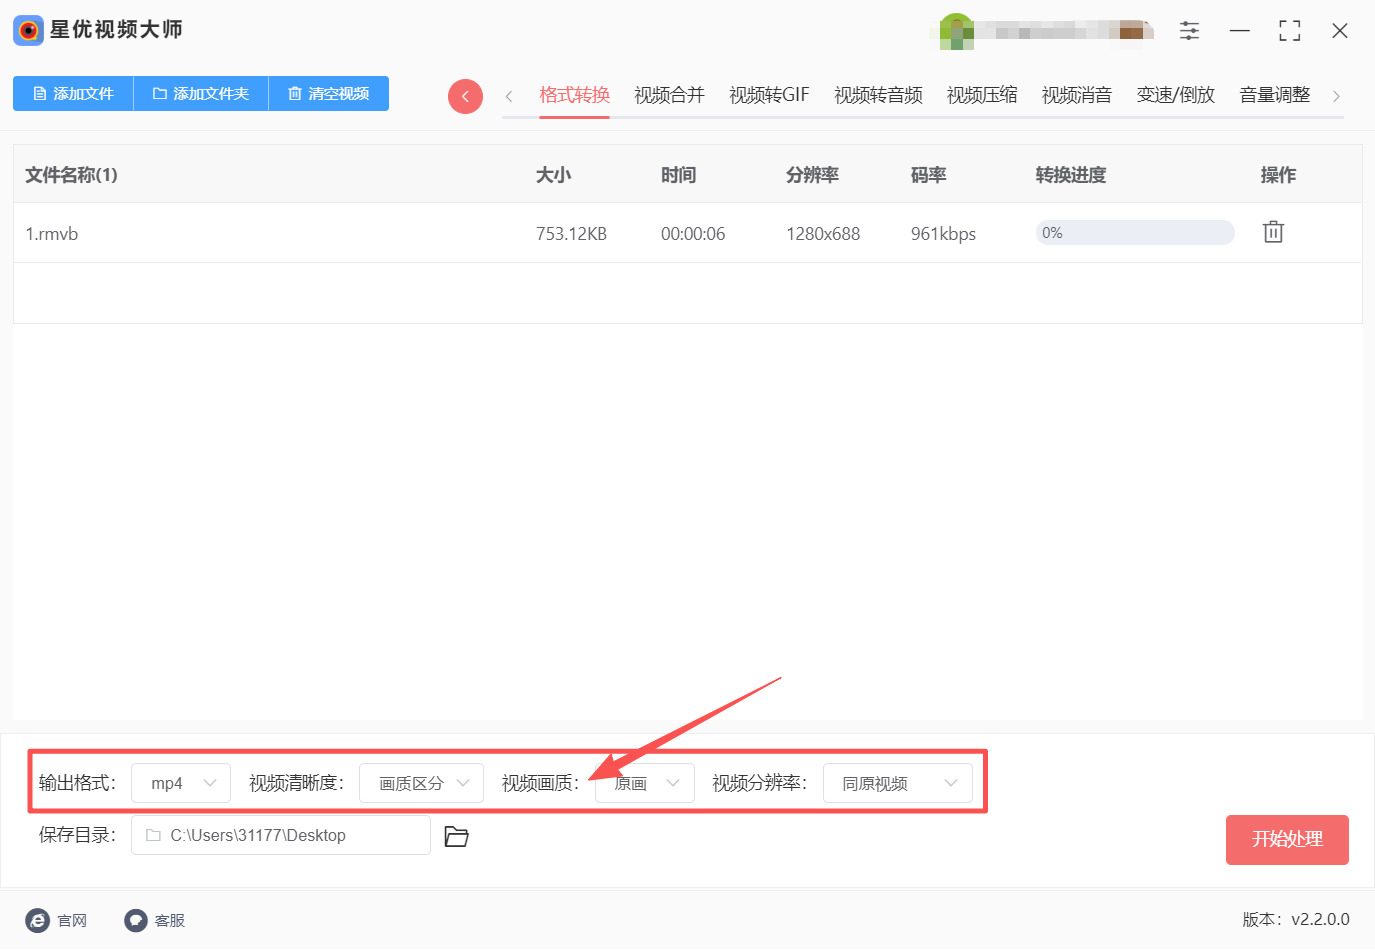The width and height of the screenshot is (1375, 950).
Task: Open the save directory folder browse icon
Action: pyautogui.click(x=456, y=836)
